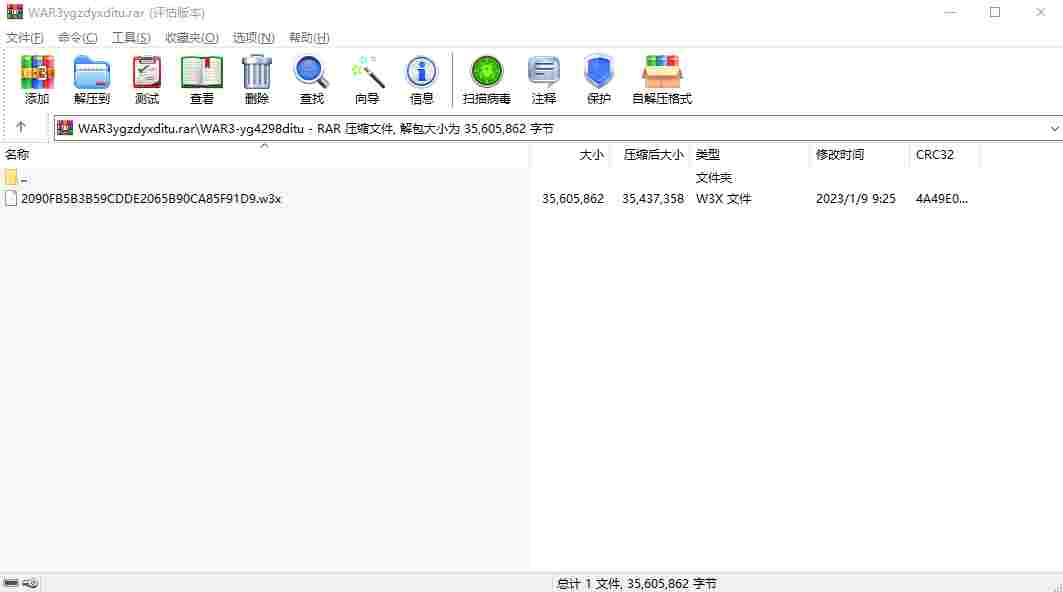The width and height of the screenshot is (1063, 592).
Task: Open the Help (帮助) menu
Action: 309,38
